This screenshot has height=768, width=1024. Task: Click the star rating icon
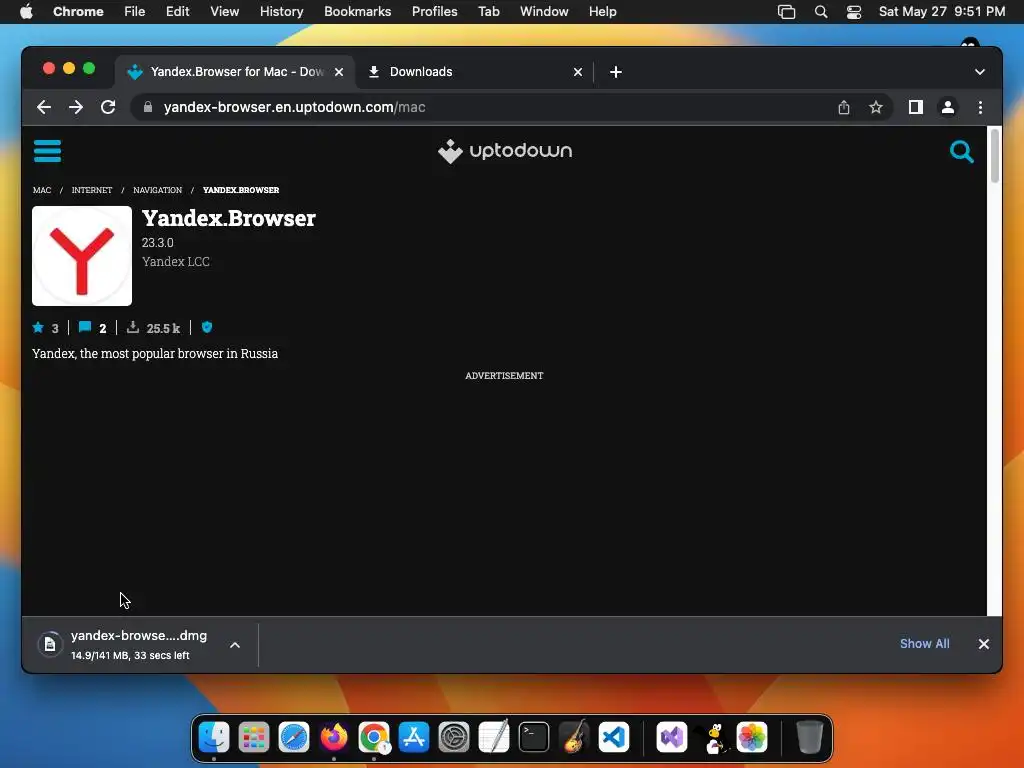[39, 327]
